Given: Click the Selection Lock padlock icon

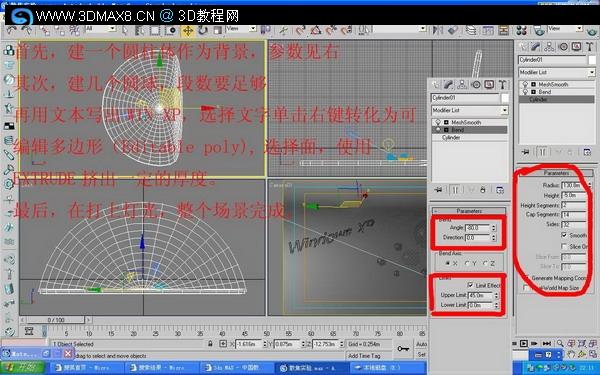Looking at the screenshot, I should tap(210, 344).
